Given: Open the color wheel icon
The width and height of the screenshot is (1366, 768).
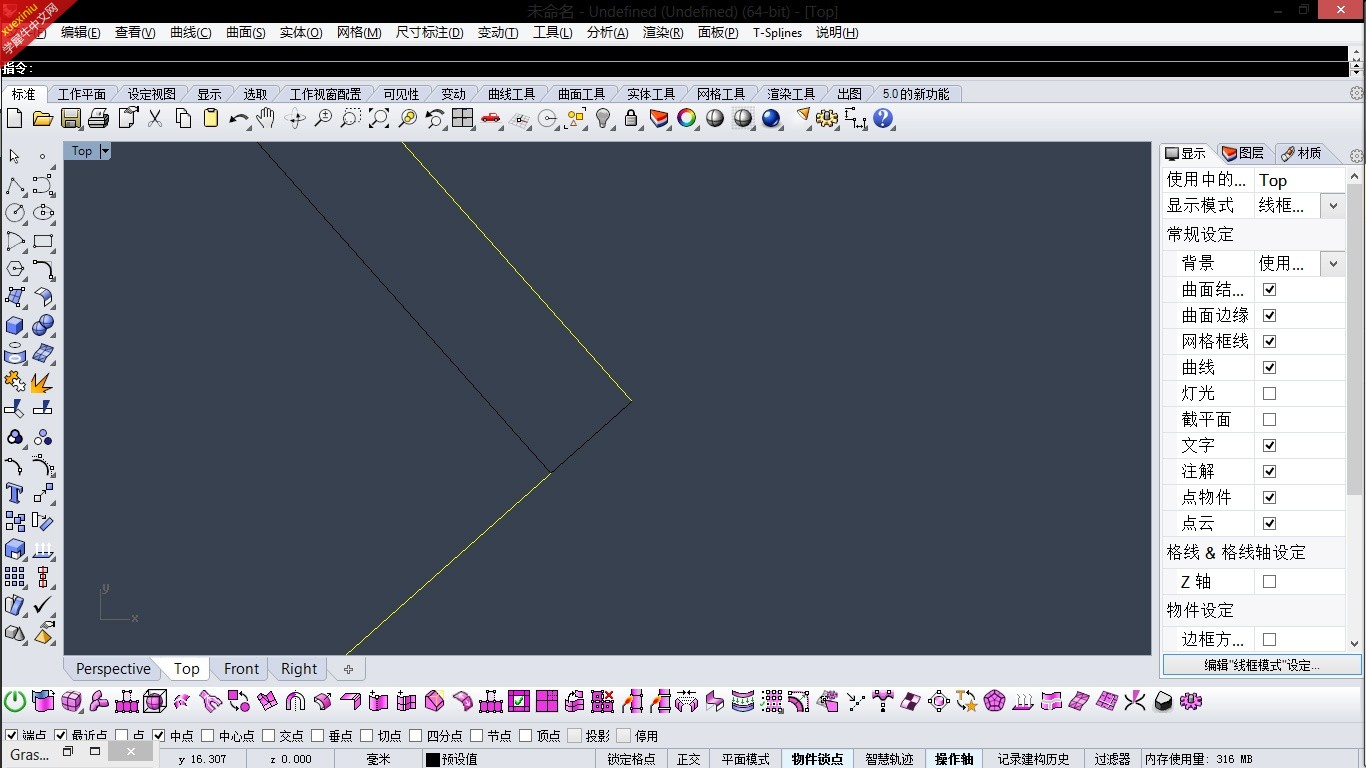Looking at the screenshot, I should pos(686,118).
